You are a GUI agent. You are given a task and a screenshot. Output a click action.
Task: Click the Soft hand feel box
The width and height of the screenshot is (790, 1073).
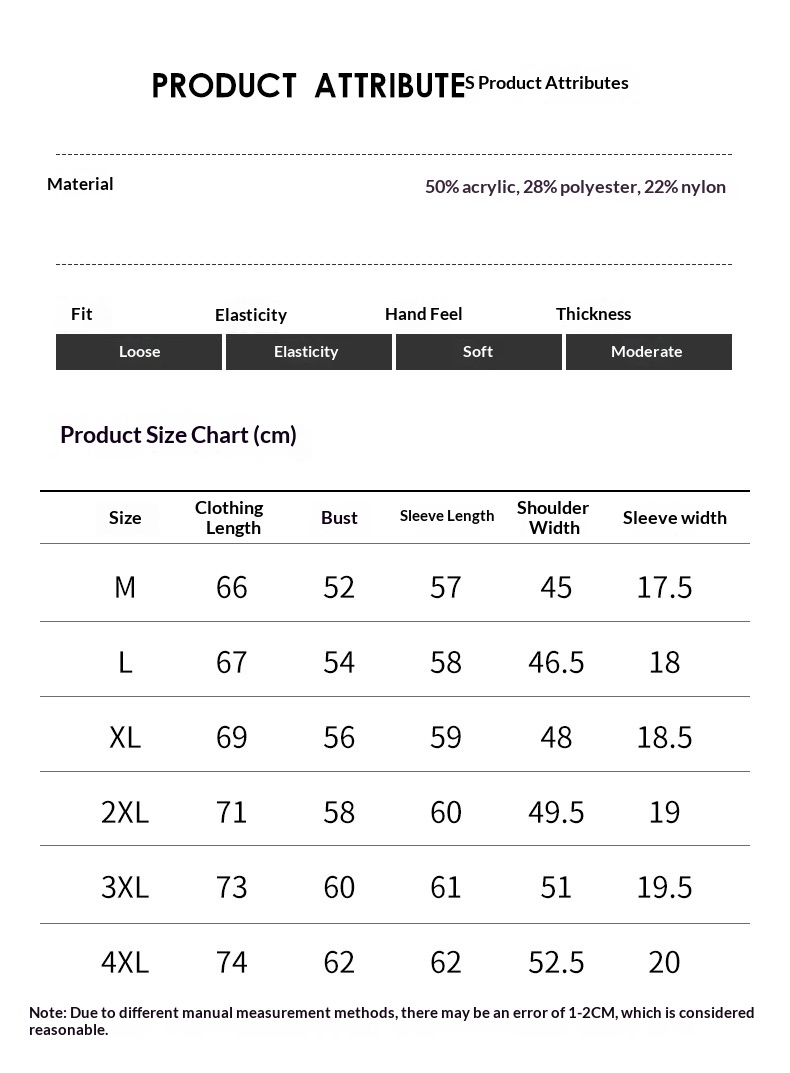pos(479,352)
